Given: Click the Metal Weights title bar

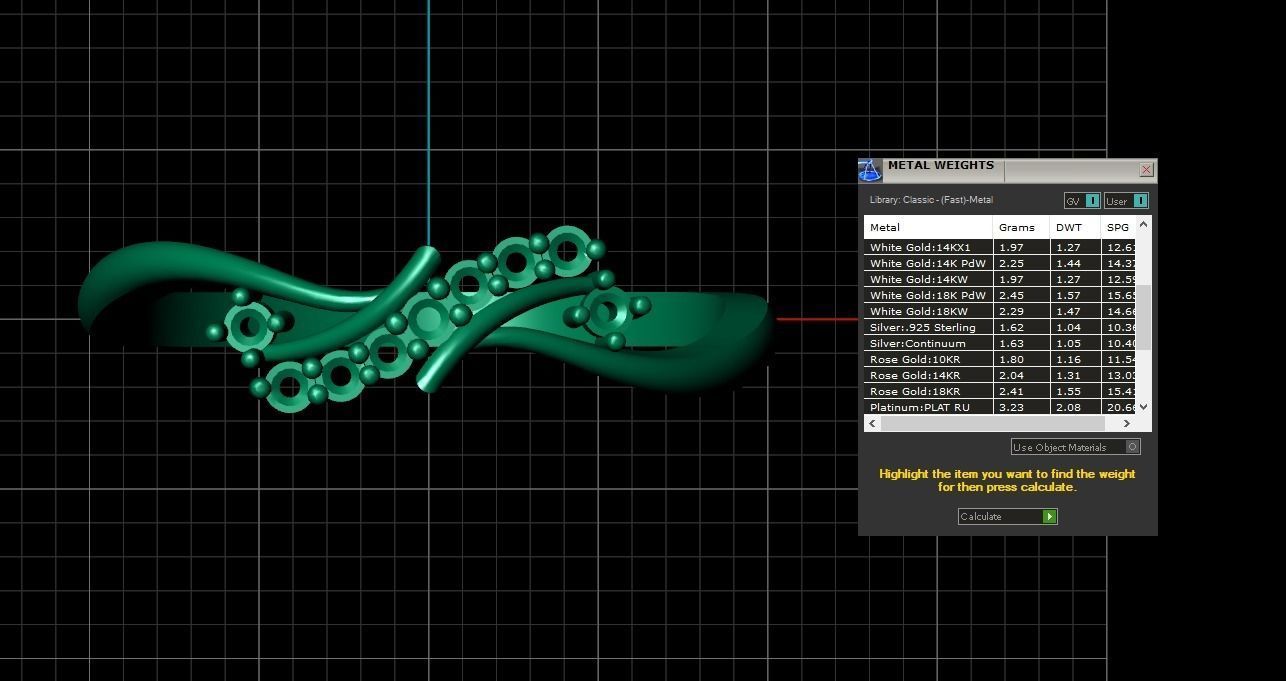Looking at the screenshot, I should click(x=1010, y=170).
